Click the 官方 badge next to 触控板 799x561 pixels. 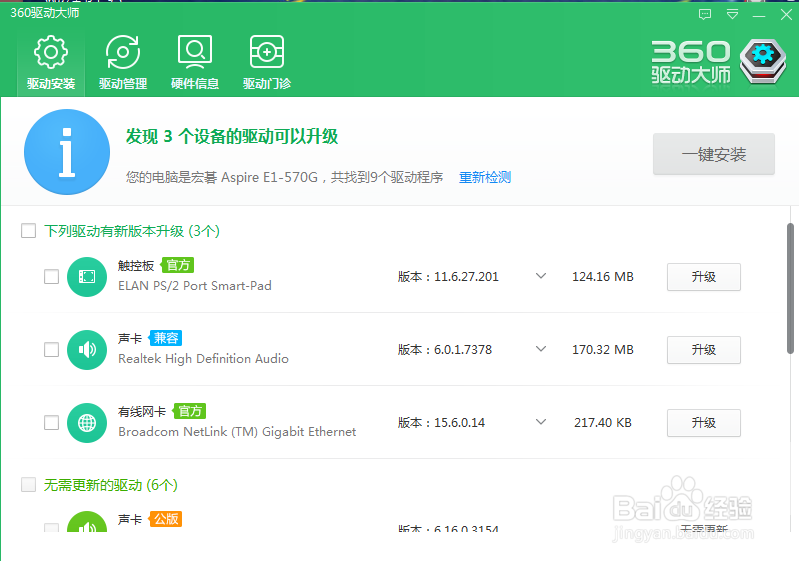177,265
